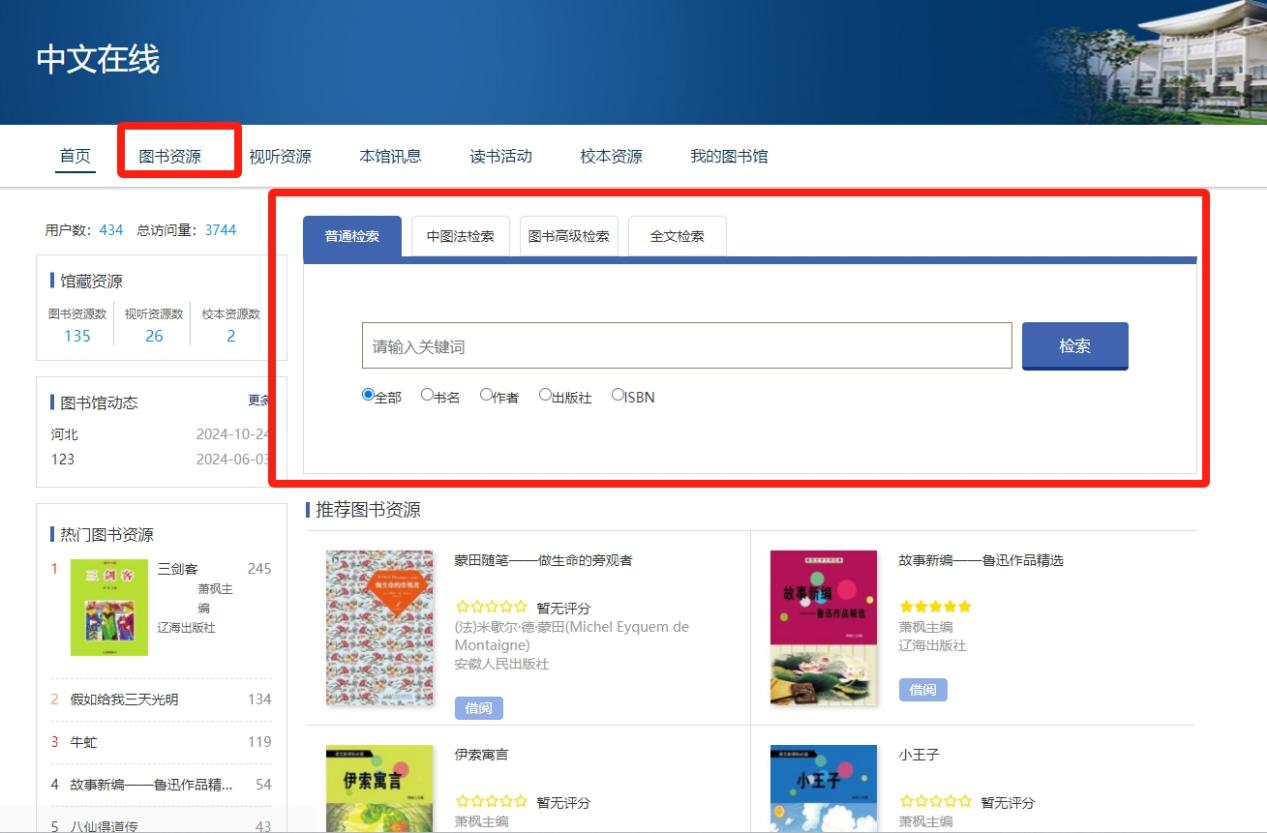Viewport: 1267px width, 833px height.
Task: Switch to the 全文检索 tab
Action: (x=677, y=237)
